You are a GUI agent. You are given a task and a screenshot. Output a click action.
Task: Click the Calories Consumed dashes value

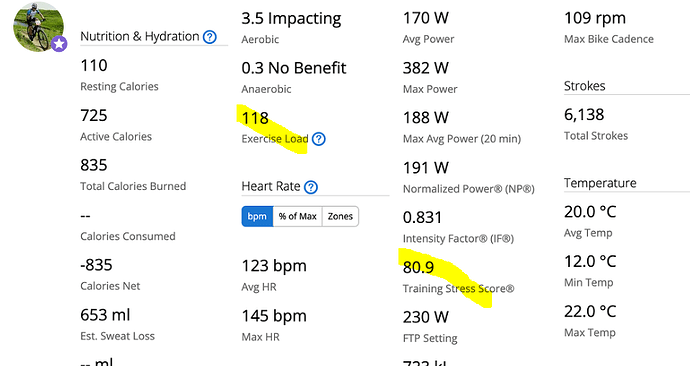pos(85,216)
